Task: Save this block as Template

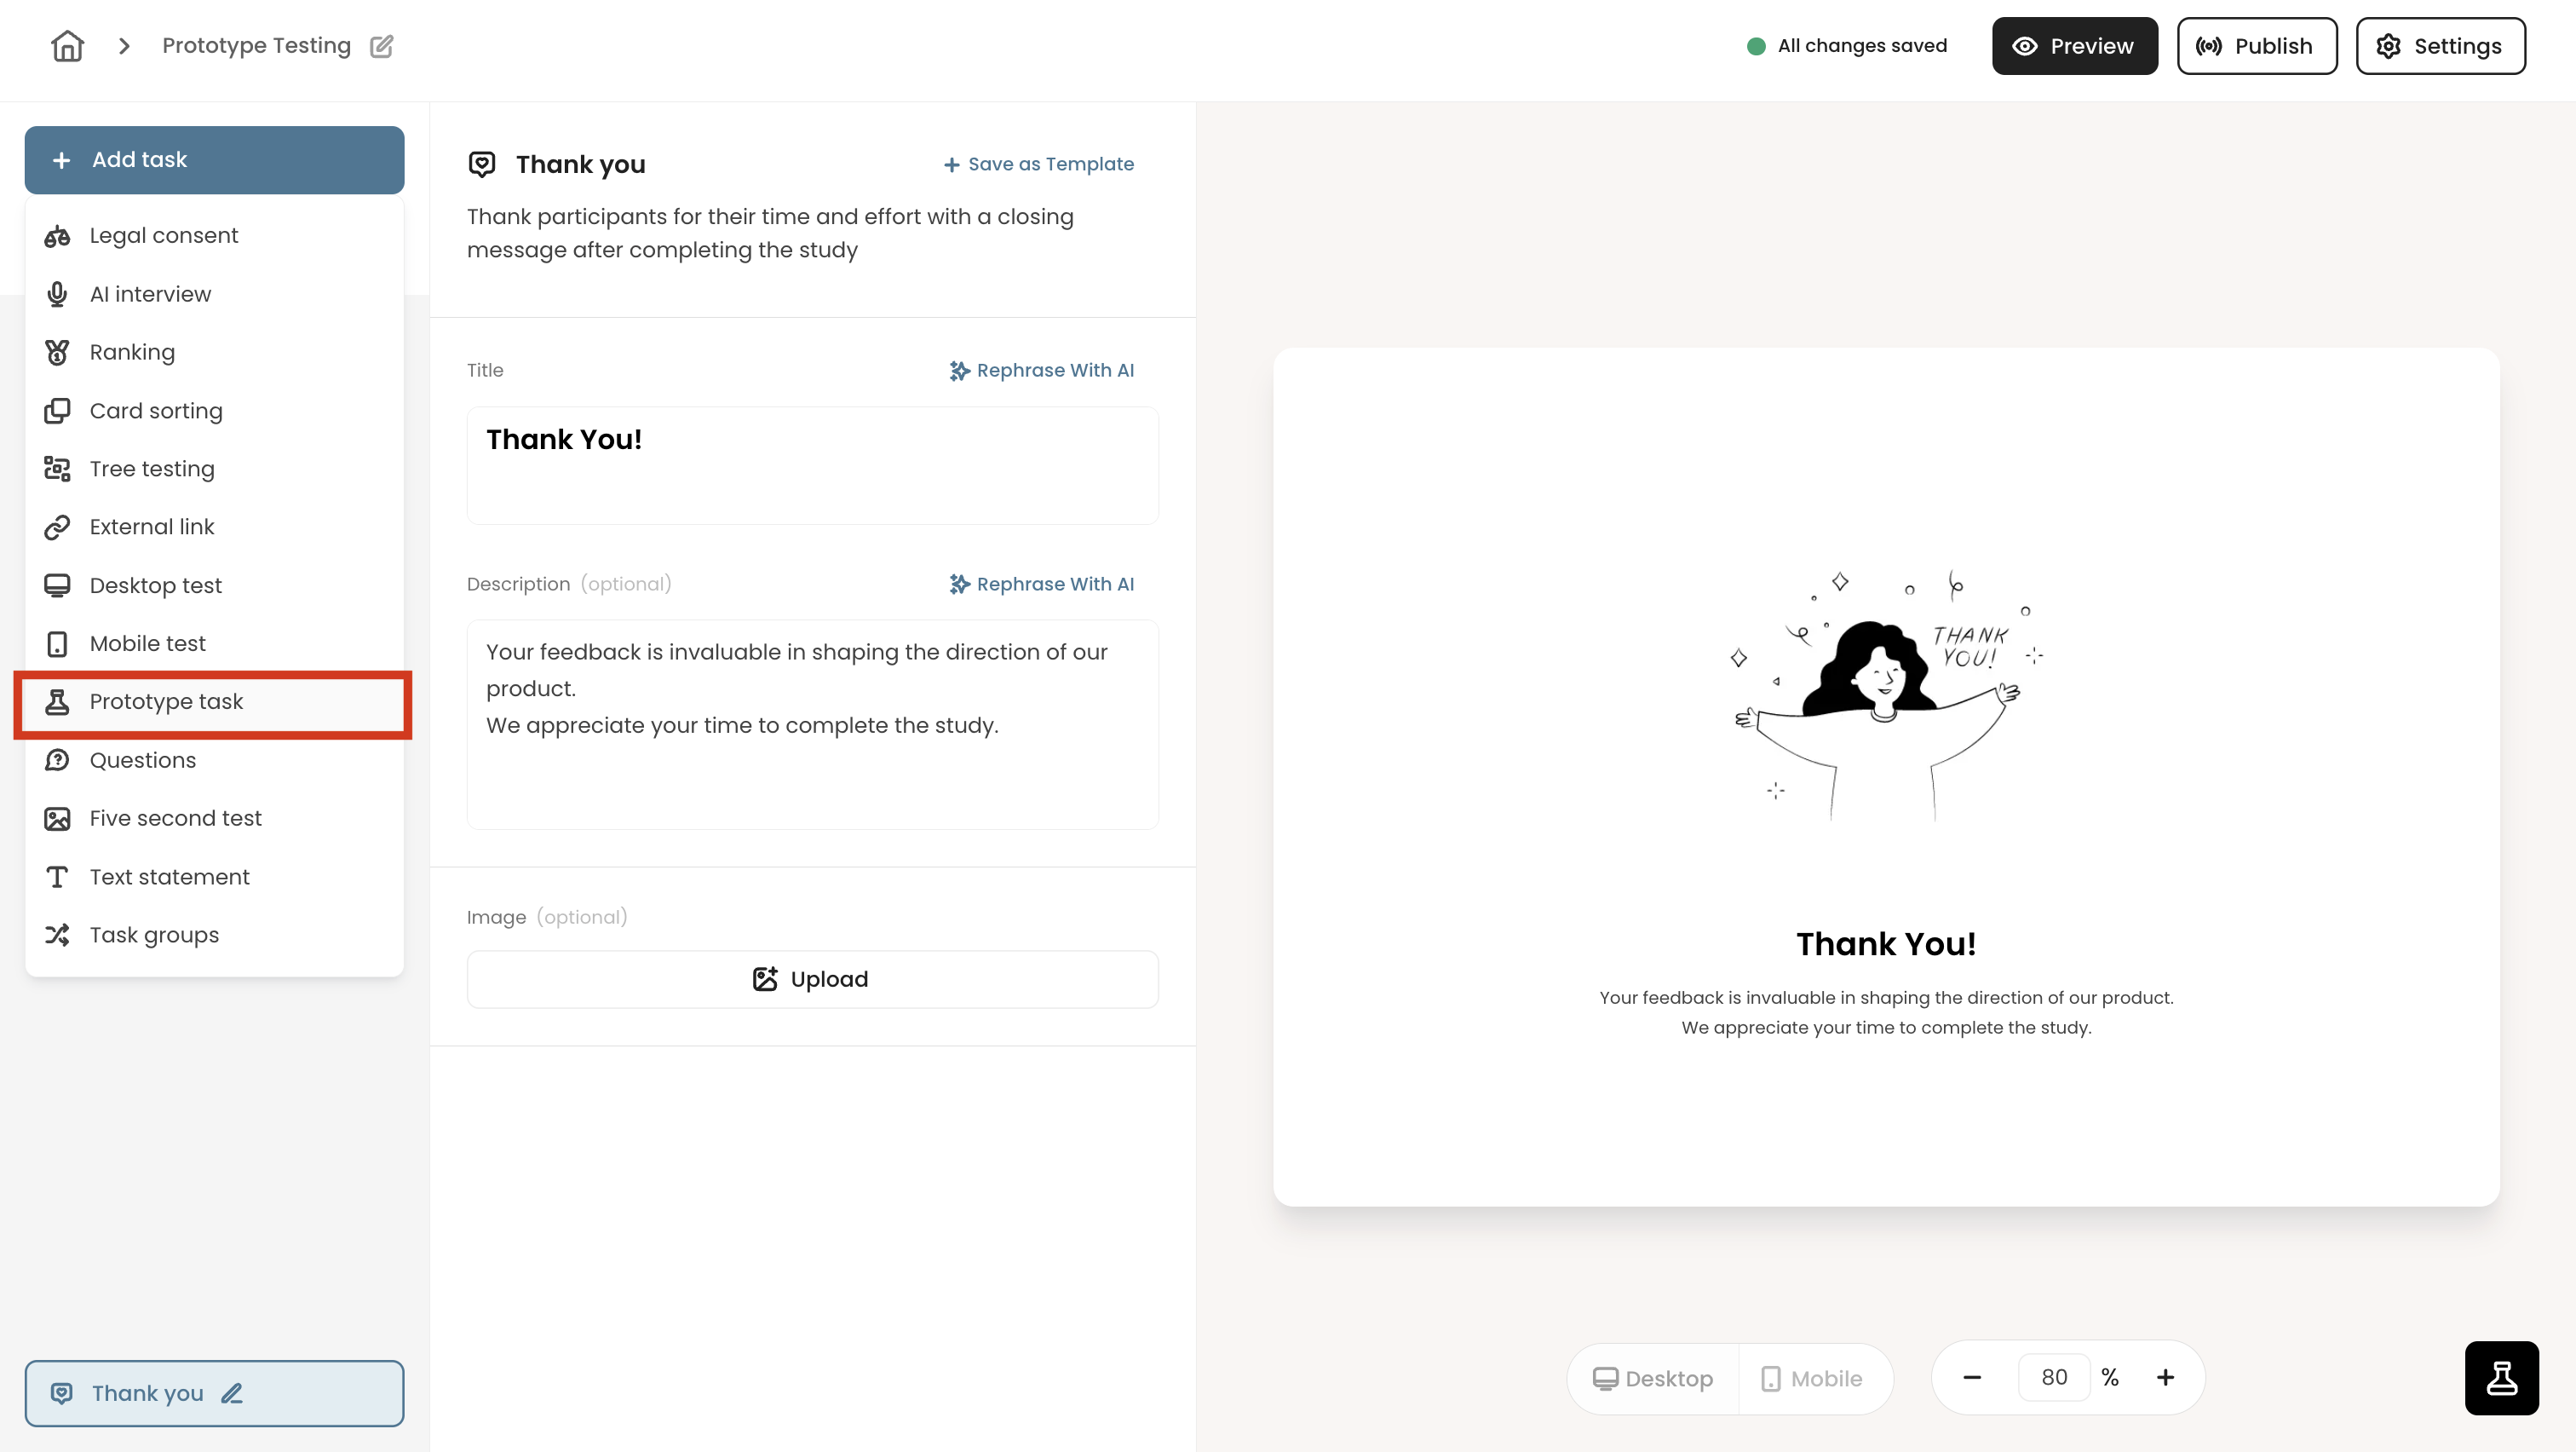Action: pyautogui.click(x=1039, y=164)
